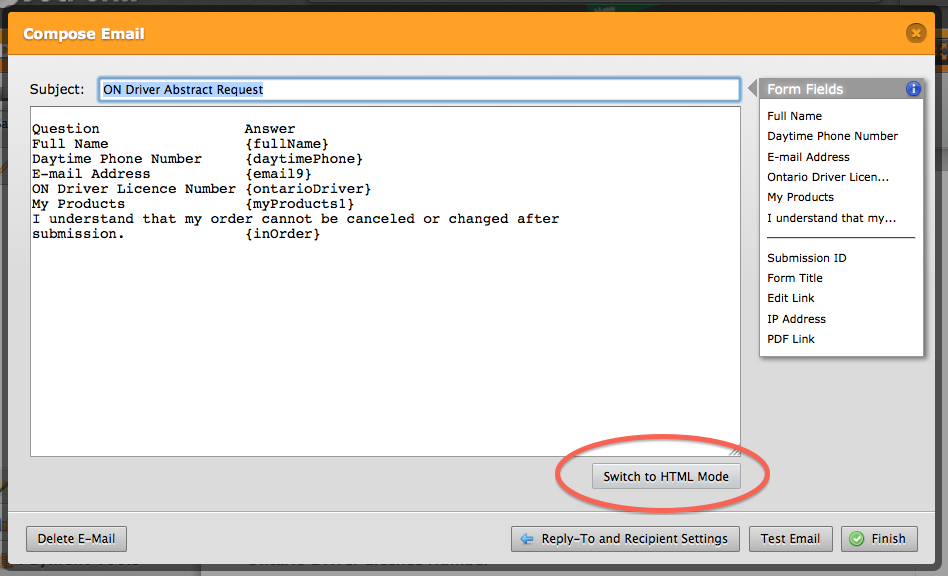Image resolution: width=948 pixels, height=576 pixels.
Task: Open Reply-To and Recipient Settings
Action: tap(625, 539)
